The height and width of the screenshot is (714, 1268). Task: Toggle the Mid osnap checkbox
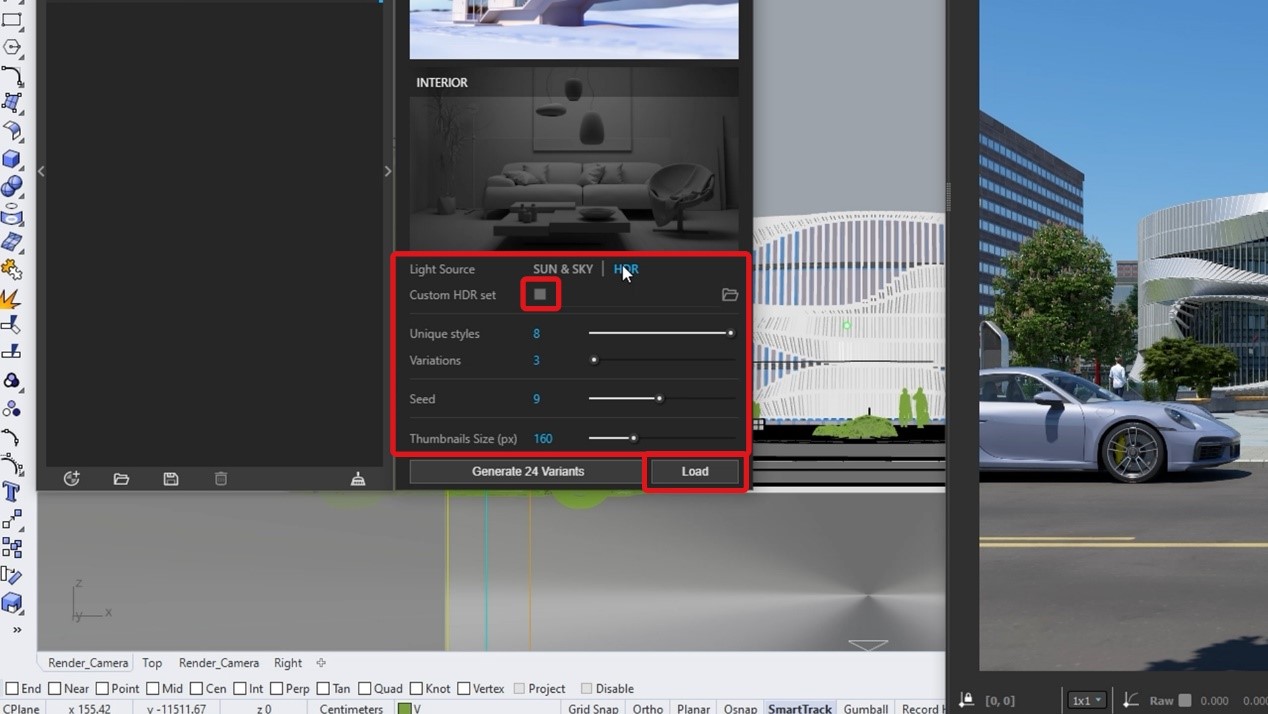click(153, 688)
